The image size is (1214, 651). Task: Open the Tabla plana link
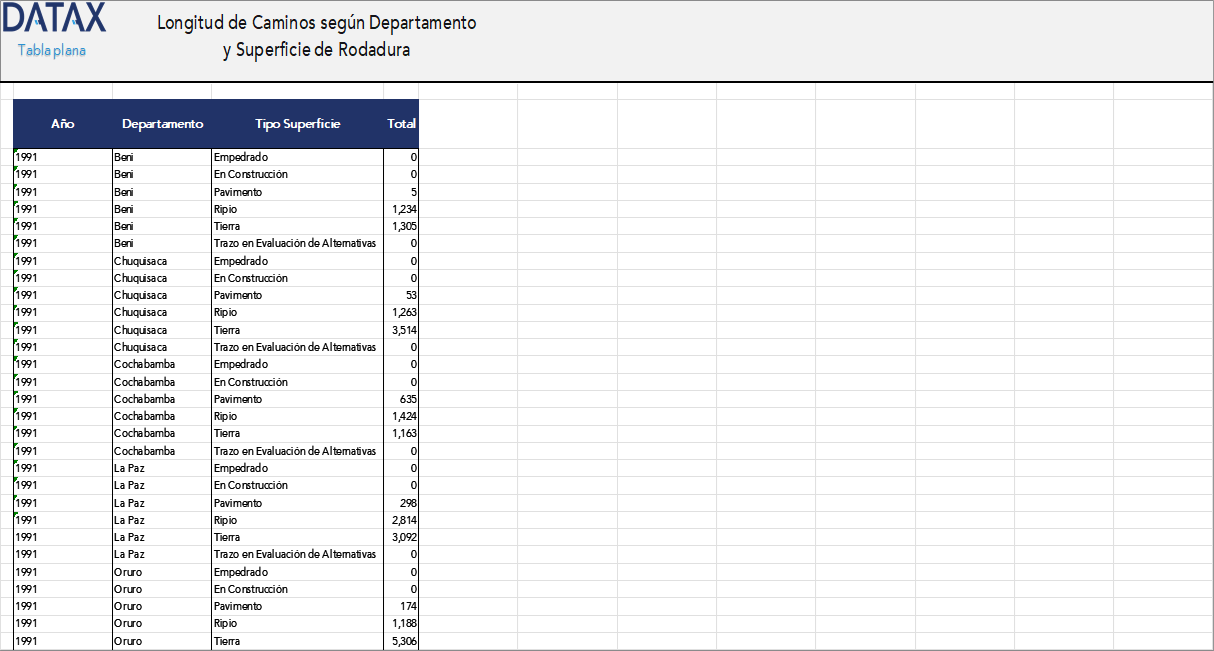52,50
